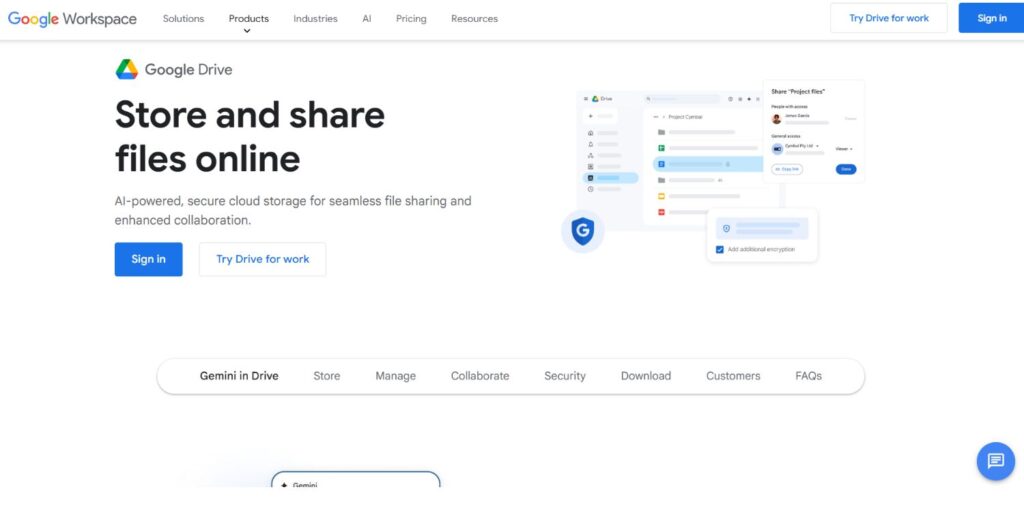Screen dimensions: 1024x524
Task: Click the Google Workspace logo
Action: (72, 18)
